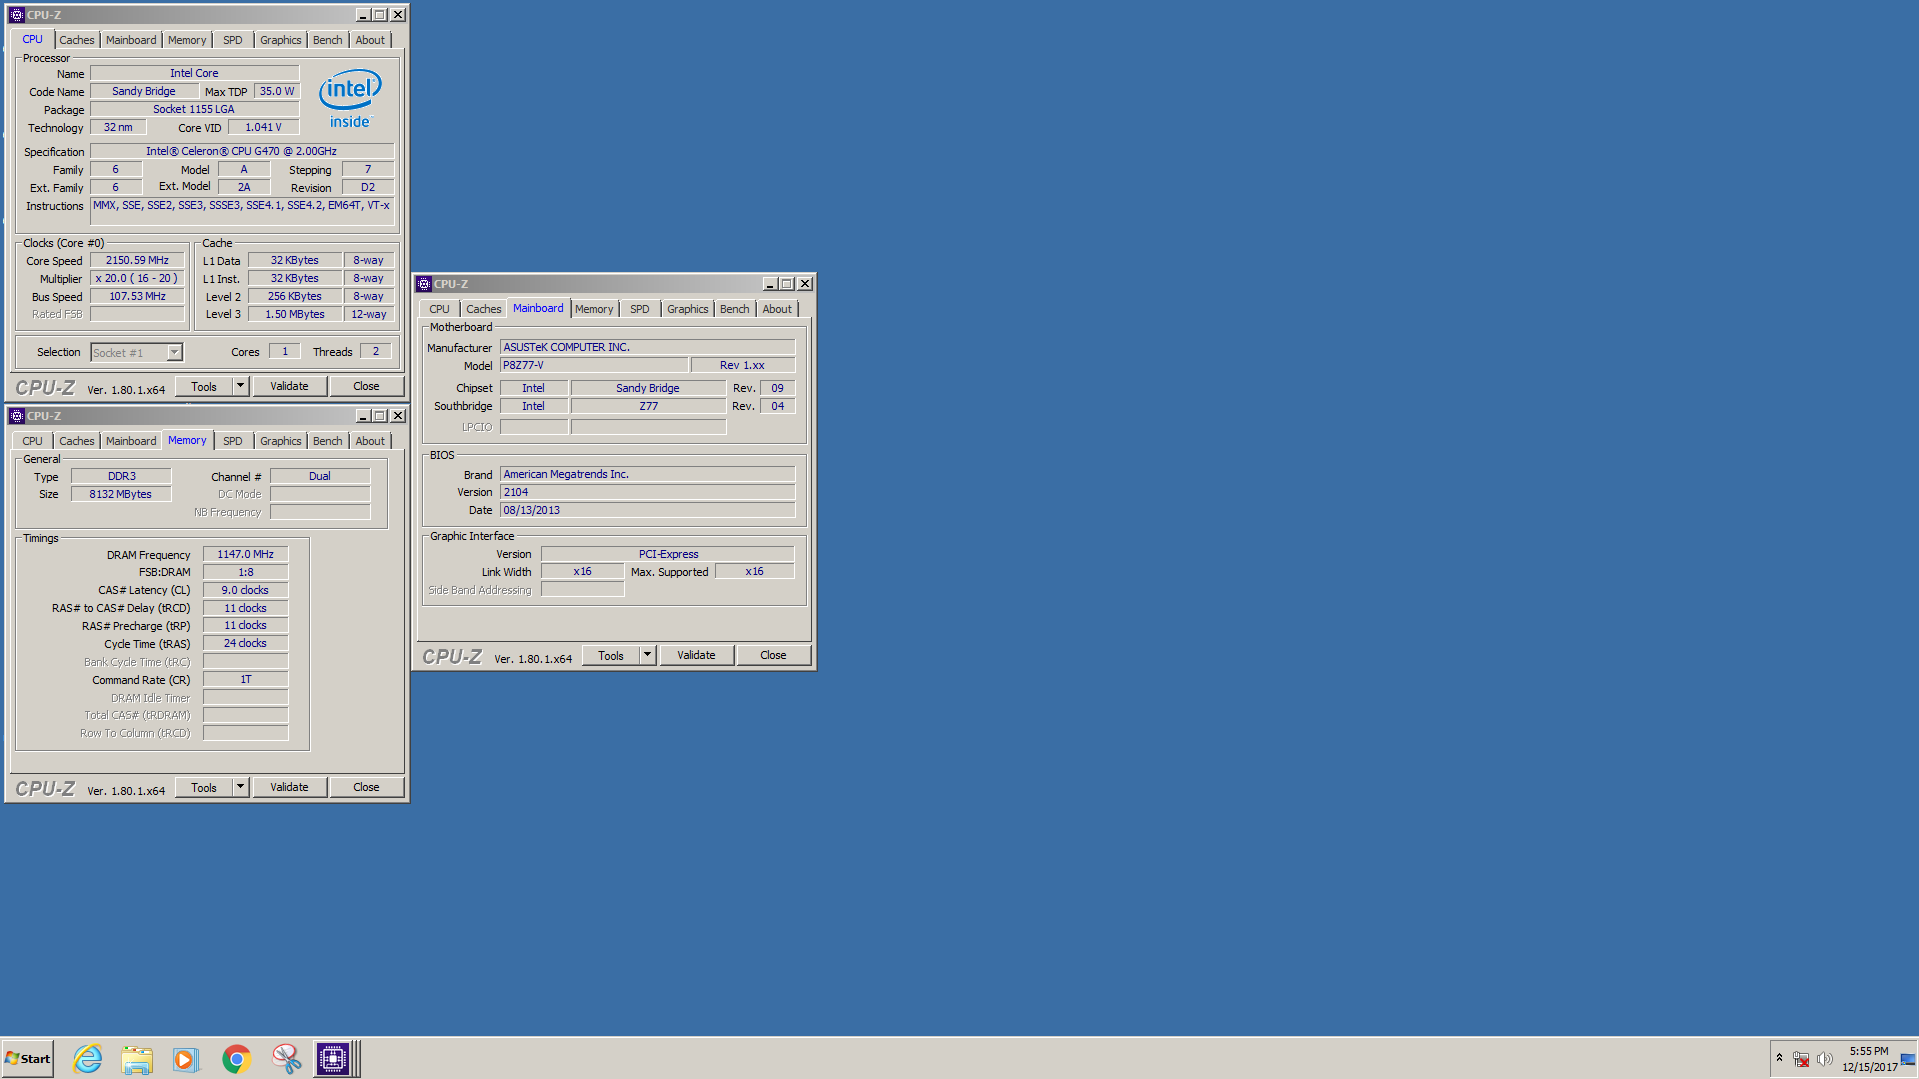Open network status icon in the tray
Viewport: 1919px width, 1079px height.
(1801, 1059)
